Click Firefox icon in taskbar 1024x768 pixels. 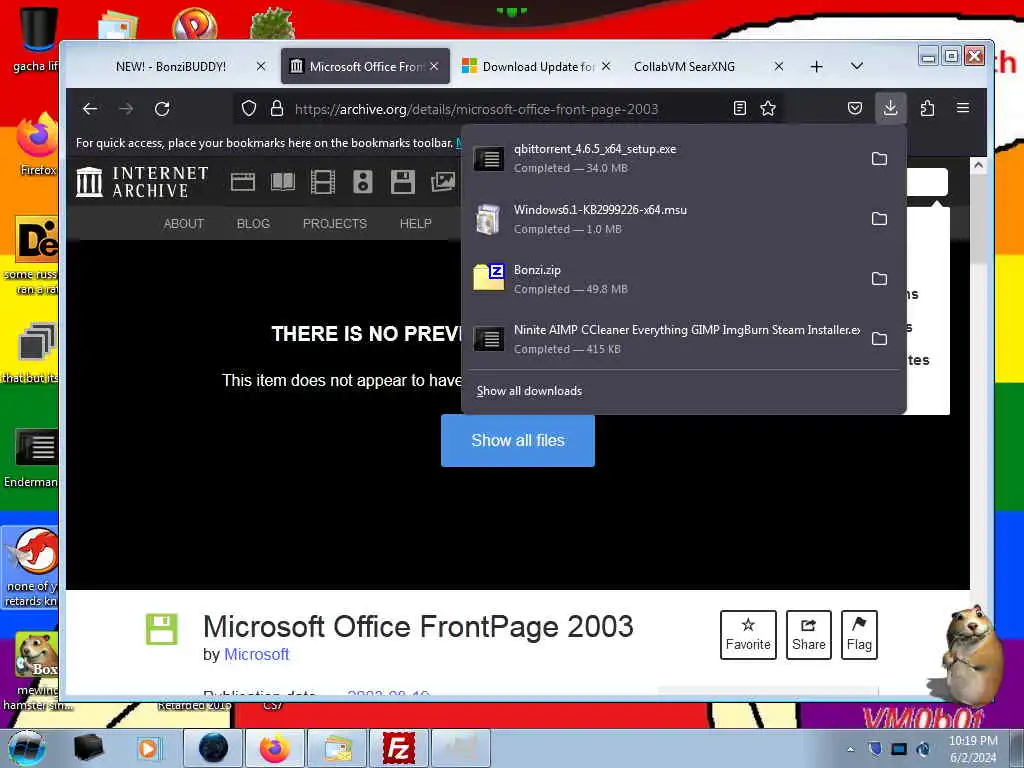pyautogui.click(x=275, y=748)
